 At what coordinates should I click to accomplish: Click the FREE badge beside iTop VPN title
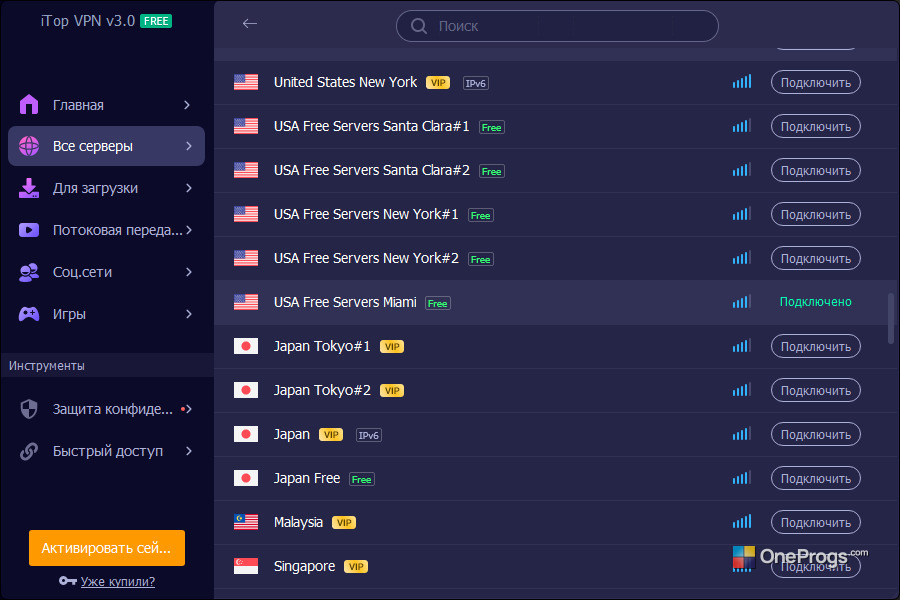[x=156, y=21]
